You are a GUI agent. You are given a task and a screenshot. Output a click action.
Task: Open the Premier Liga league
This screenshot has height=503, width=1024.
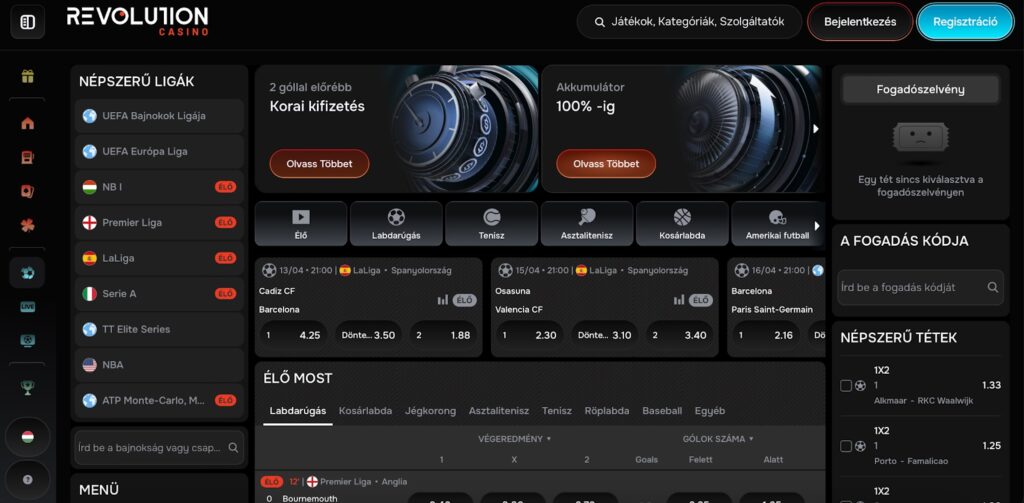[159, 223]
